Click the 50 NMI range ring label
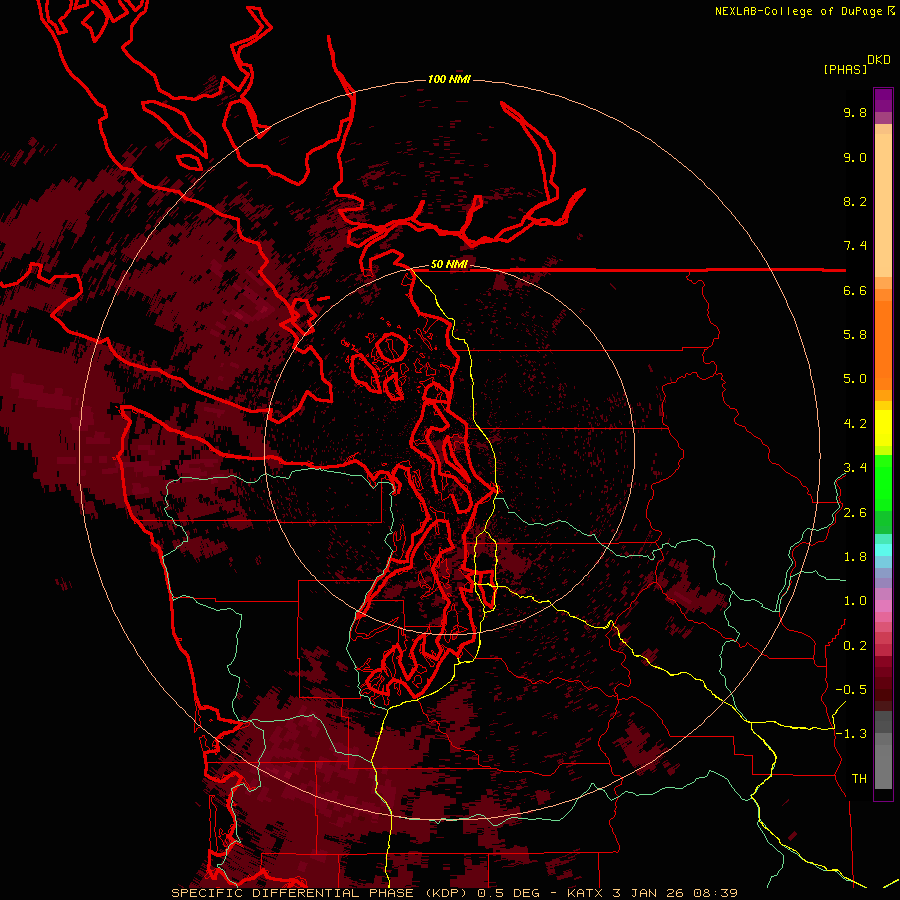Viewport: 900px width, 900px height. coord(449,265)
